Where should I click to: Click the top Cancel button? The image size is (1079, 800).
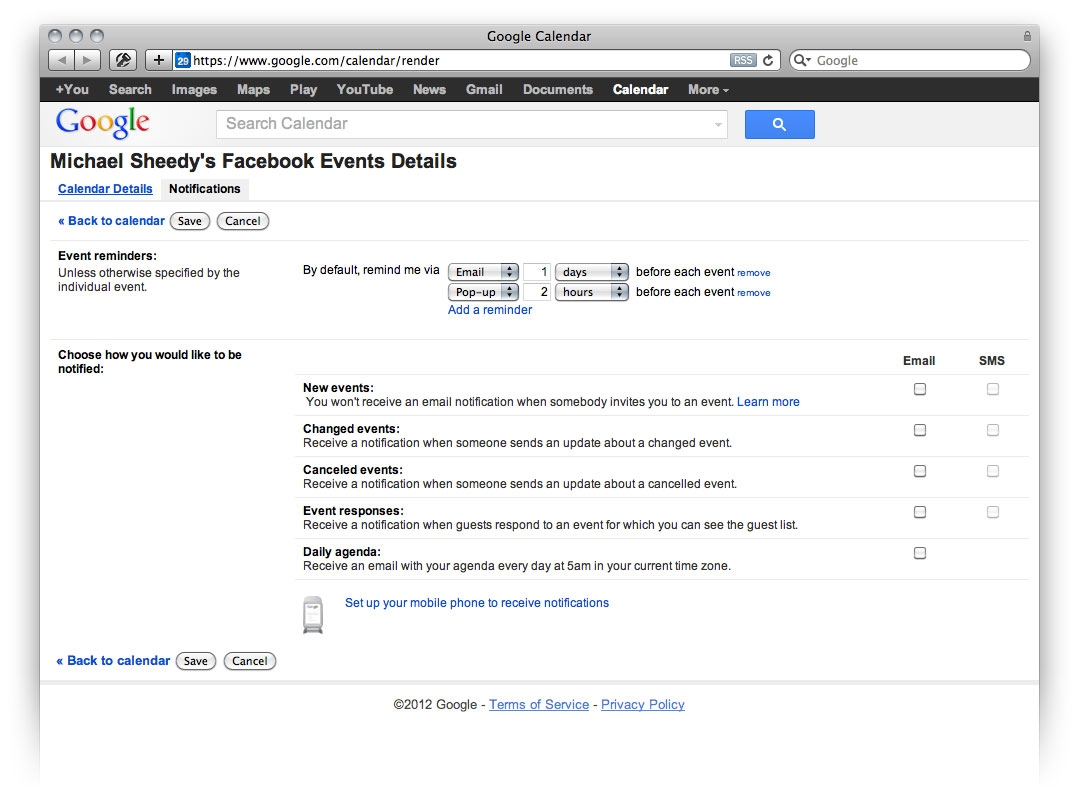[x=243, y=221]
